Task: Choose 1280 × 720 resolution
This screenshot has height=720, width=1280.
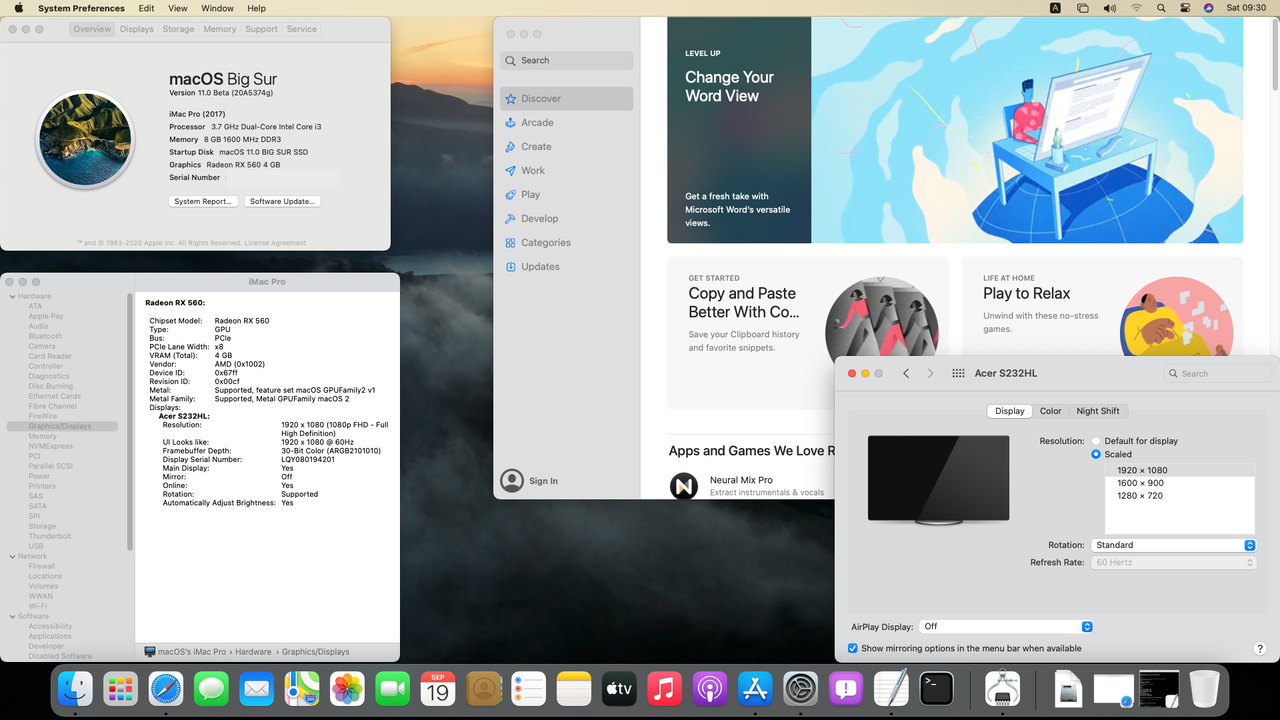Action: point(1180,496)
